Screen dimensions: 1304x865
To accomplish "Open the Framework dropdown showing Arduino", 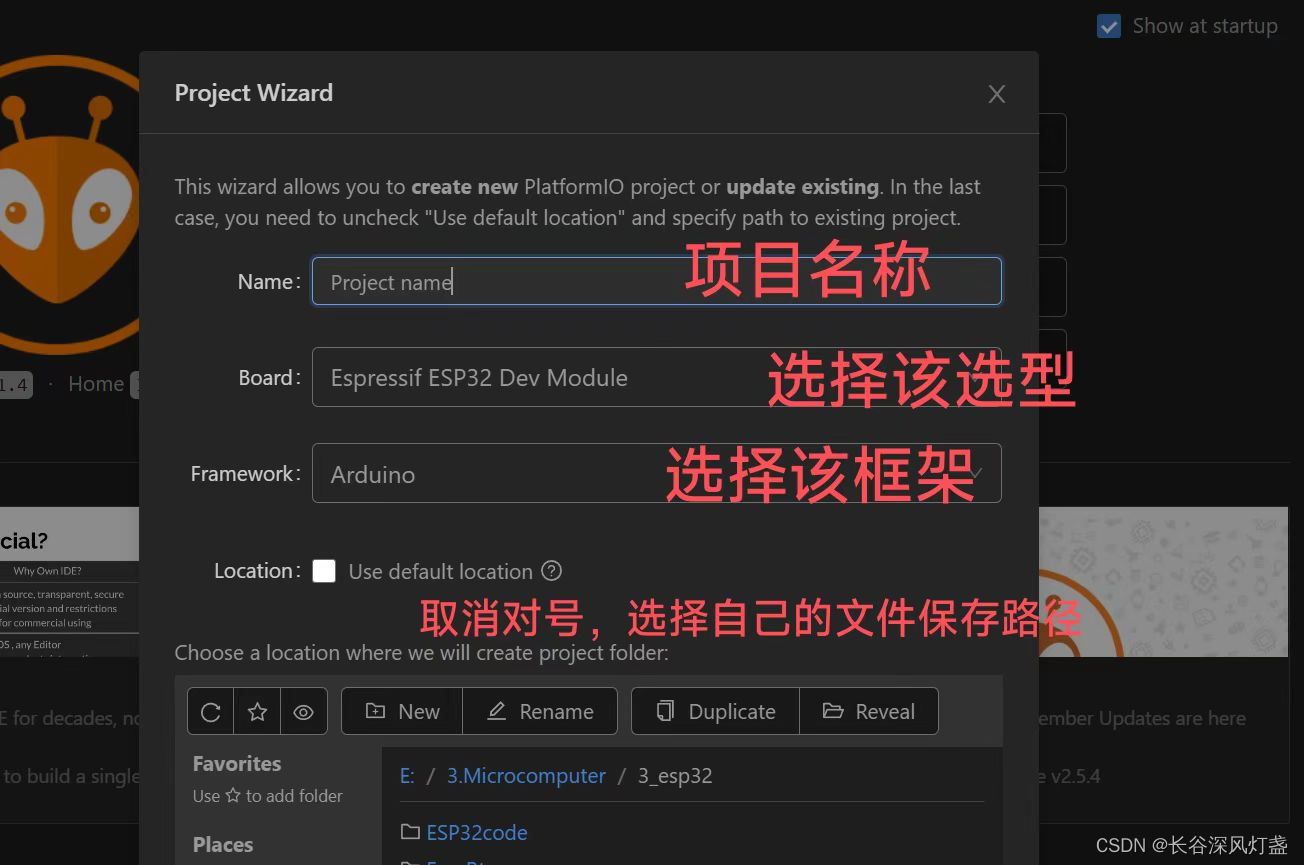I will coord(657,474).
